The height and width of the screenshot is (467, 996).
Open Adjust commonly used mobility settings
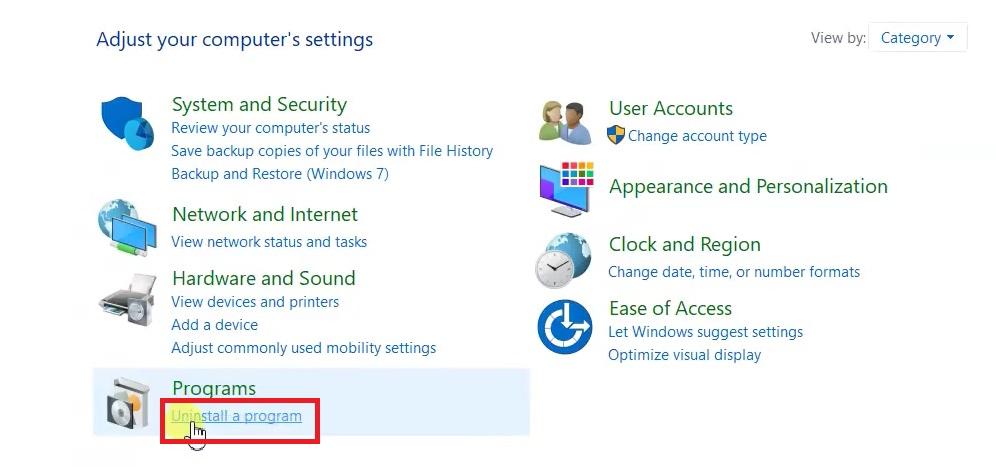[304, 348]
